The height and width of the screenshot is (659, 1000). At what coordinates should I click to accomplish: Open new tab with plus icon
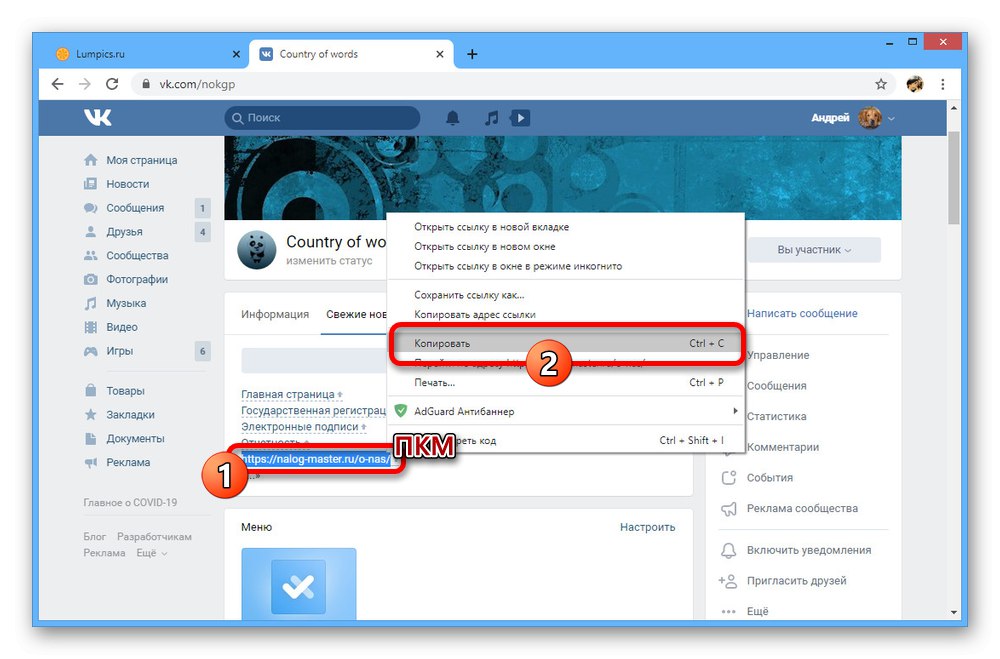(472, 54)
